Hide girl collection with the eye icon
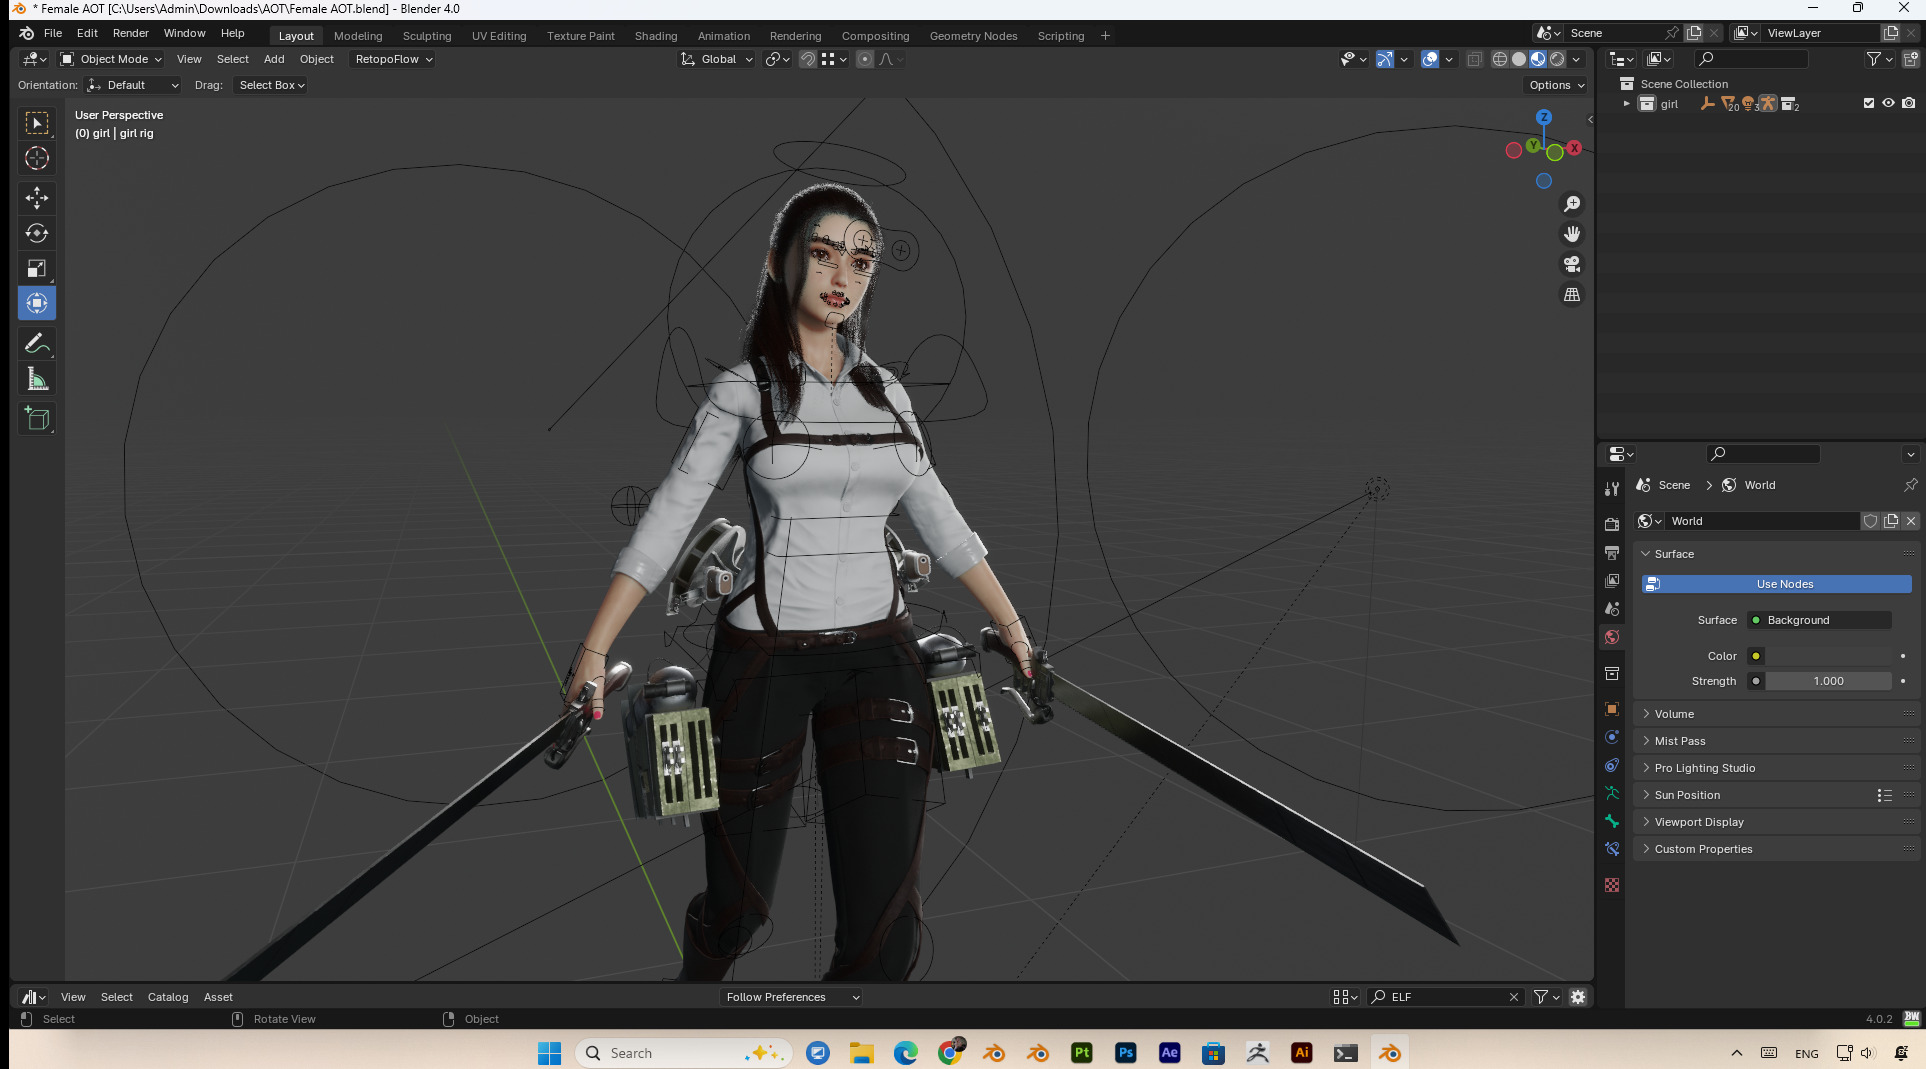1926x1069 pixels. click(1888, 103)
